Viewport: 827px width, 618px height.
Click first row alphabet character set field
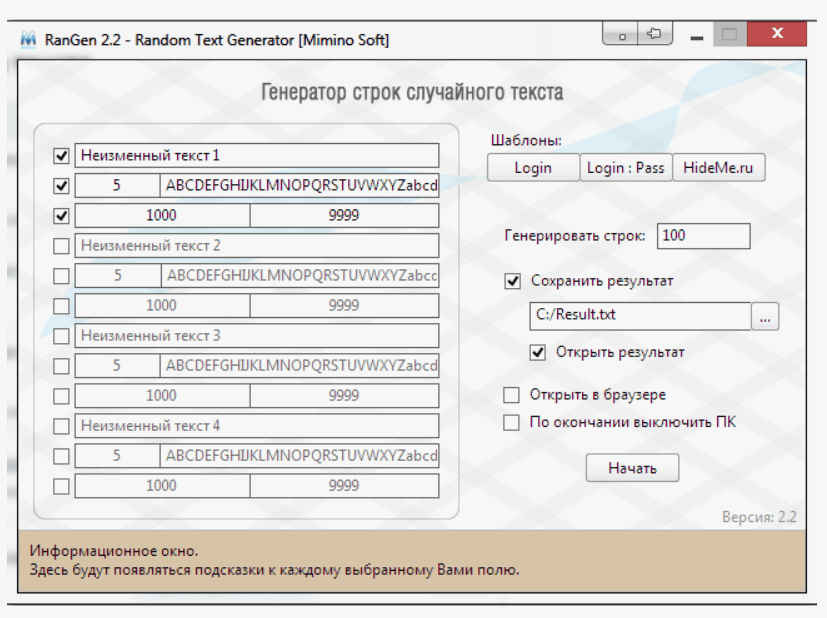(x=299, y=185)
